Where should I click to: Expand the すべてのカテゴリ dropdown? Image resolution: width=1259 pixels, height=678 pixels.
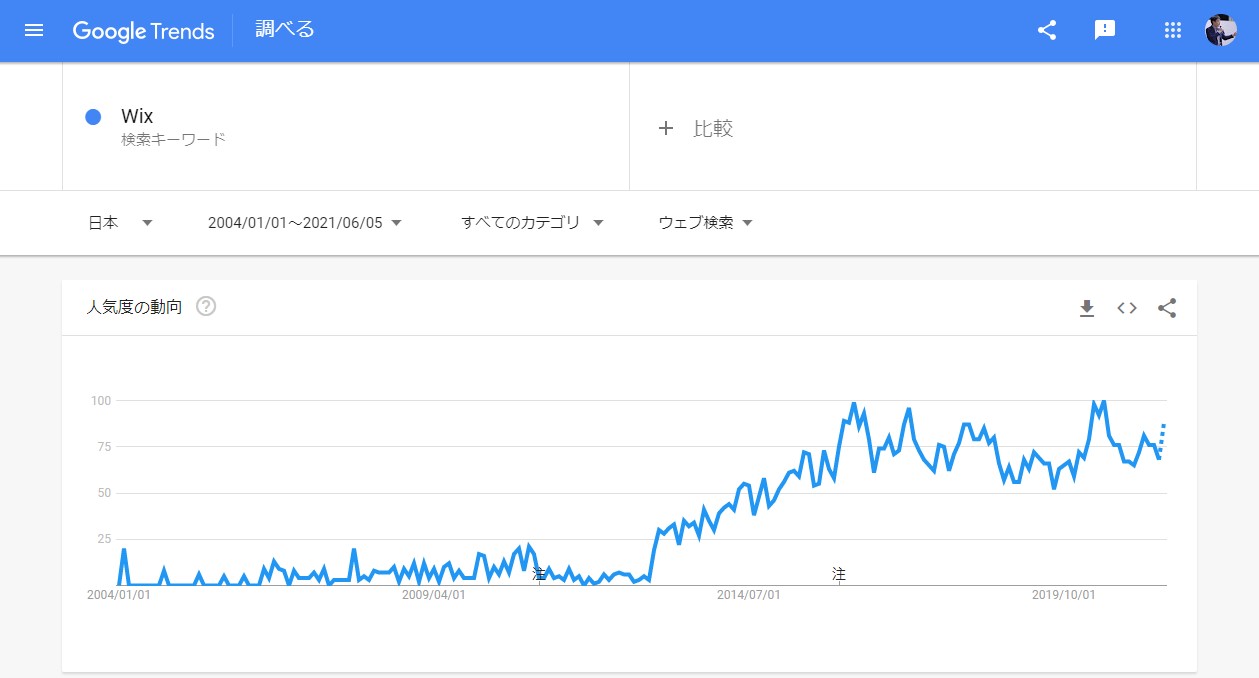532,223
